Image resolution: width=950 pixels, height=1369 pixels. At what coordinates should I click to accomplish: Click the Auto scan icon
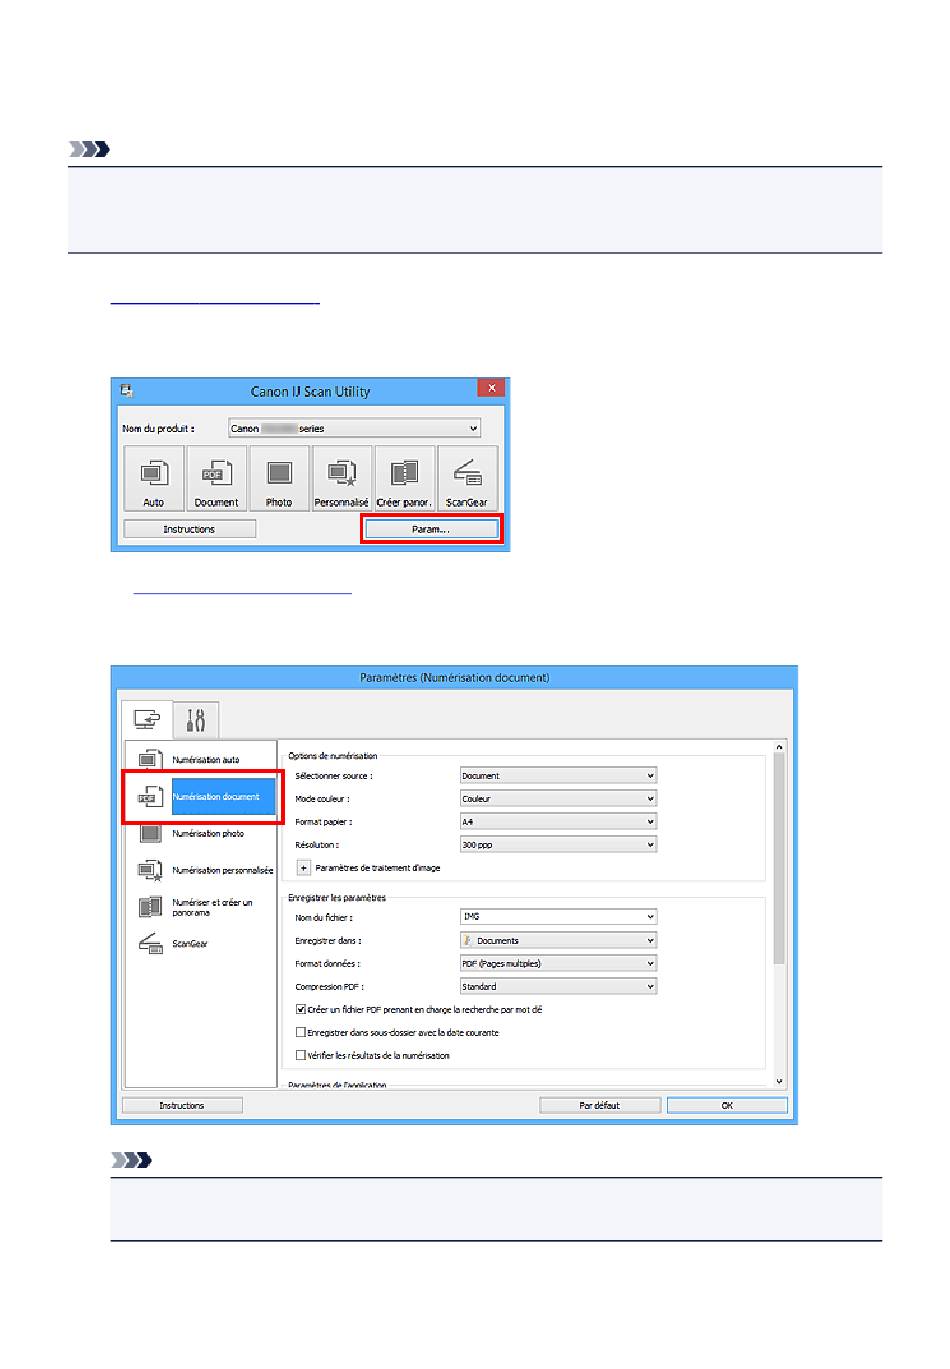(154, 478)
